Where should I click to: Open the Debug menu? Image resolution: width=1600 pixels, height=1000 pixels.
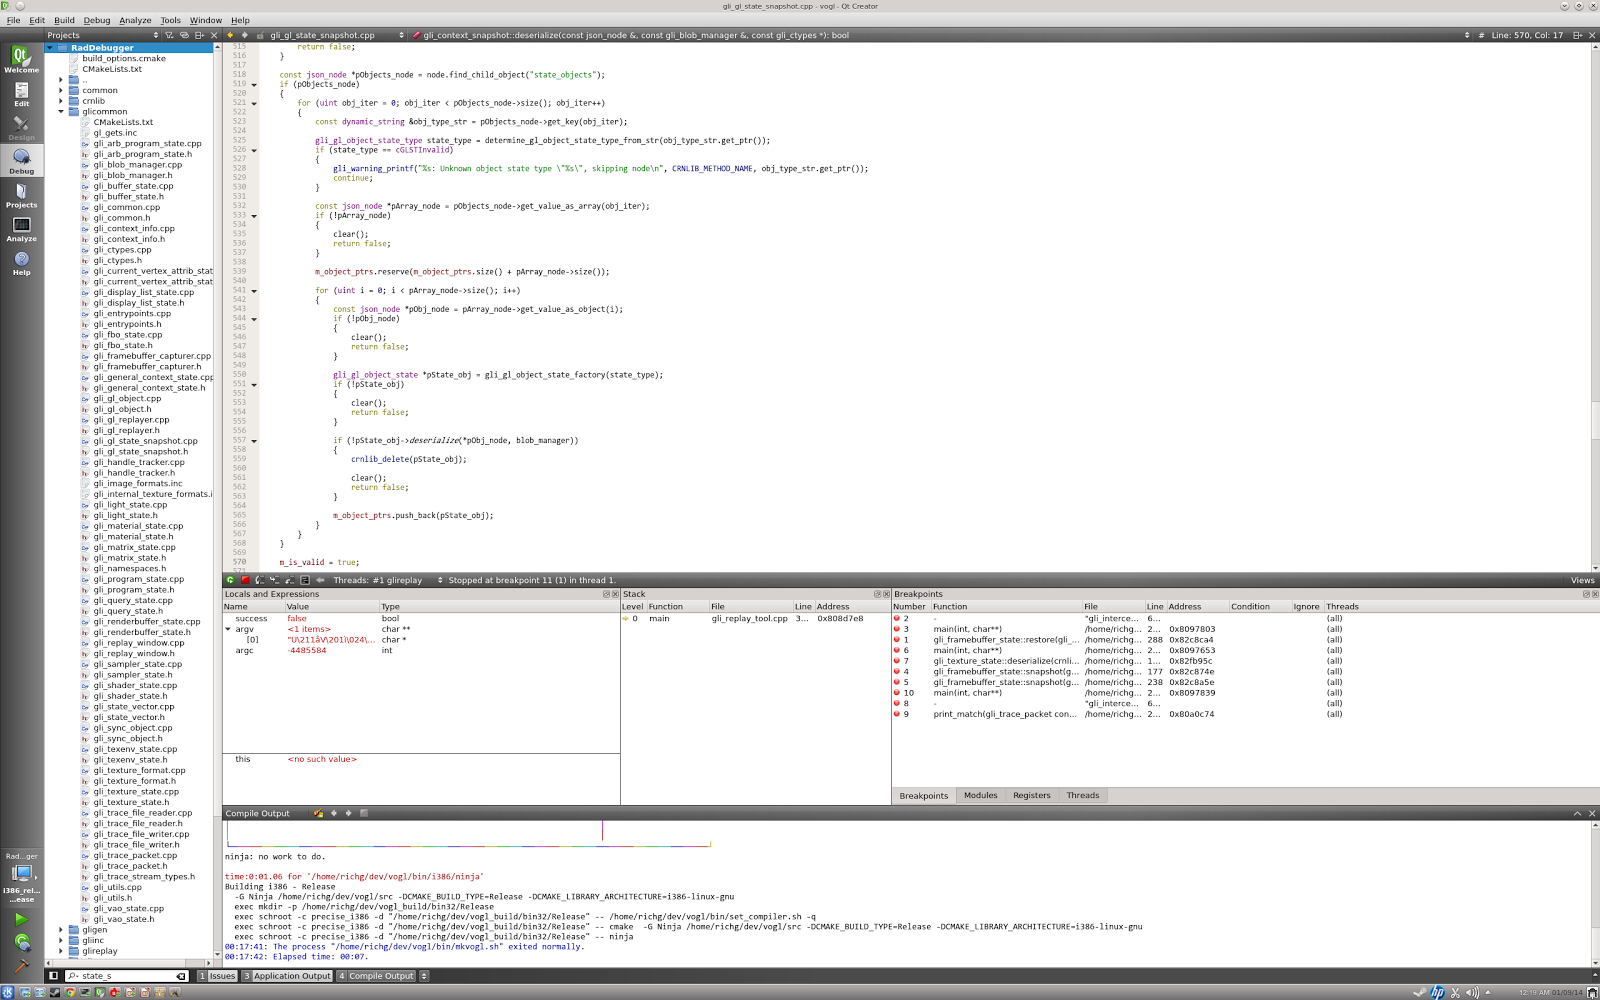97,20
